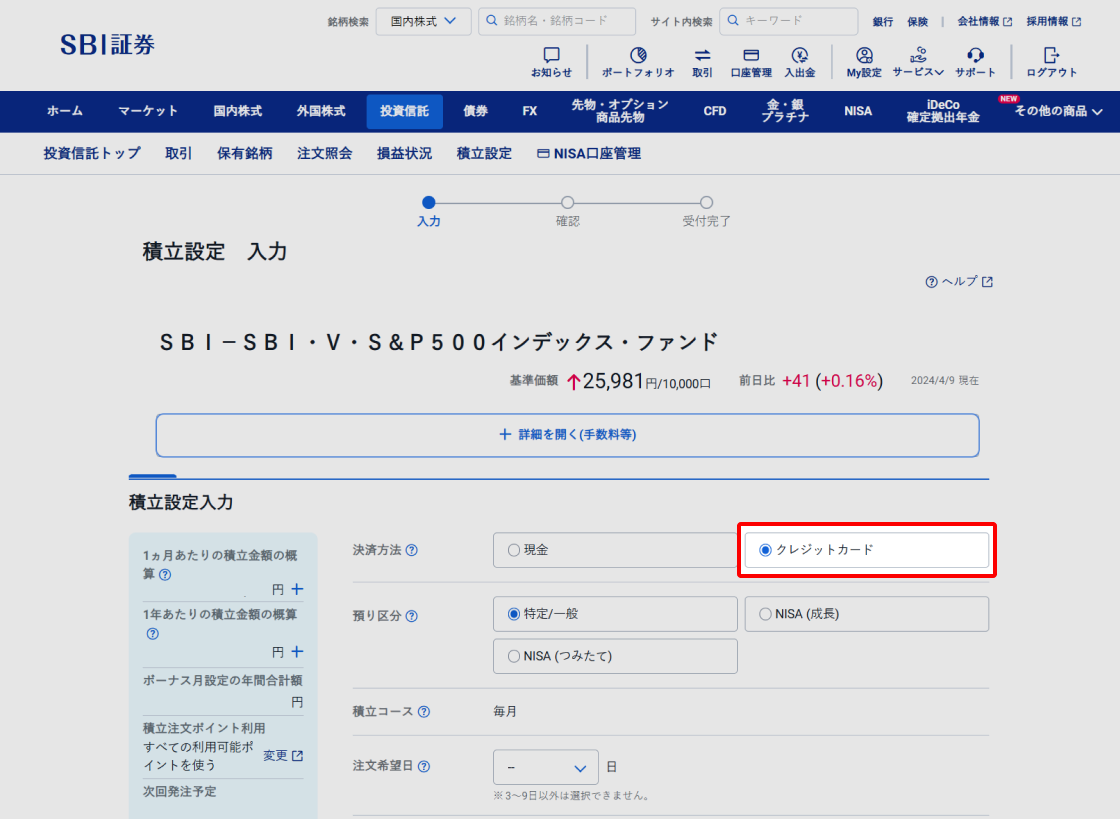Focus the サイト内検索 キーワード field
1120x819 pixels.
point(789,21)
